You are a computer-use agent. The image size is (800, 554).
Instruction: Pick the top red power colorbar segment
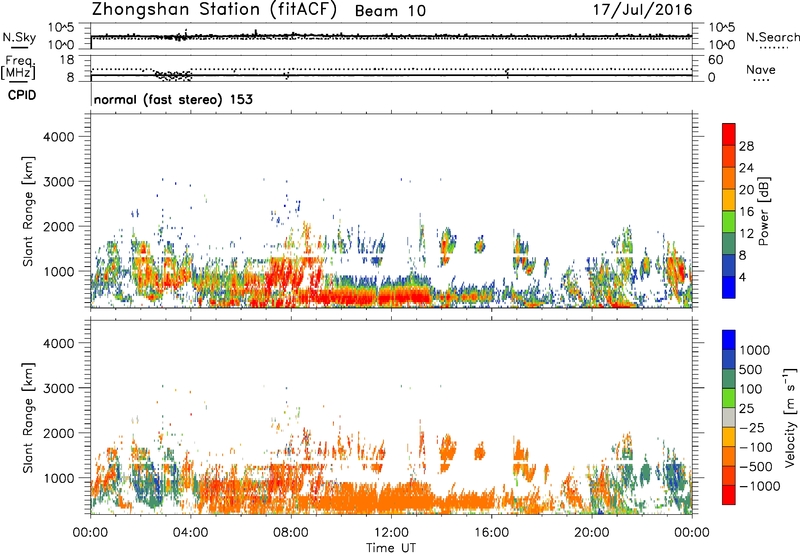click(x=729, y=134)
